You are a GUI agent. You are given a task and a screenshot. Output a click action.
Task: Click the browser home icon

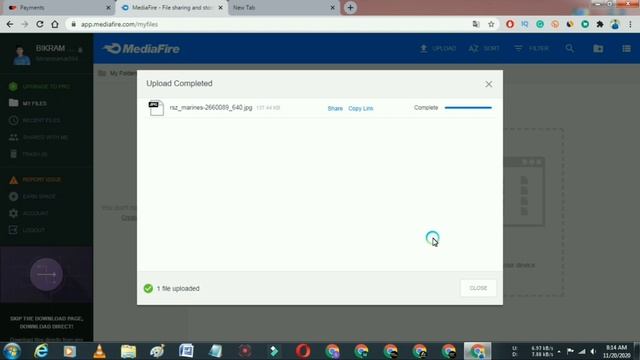pos(55,24)
